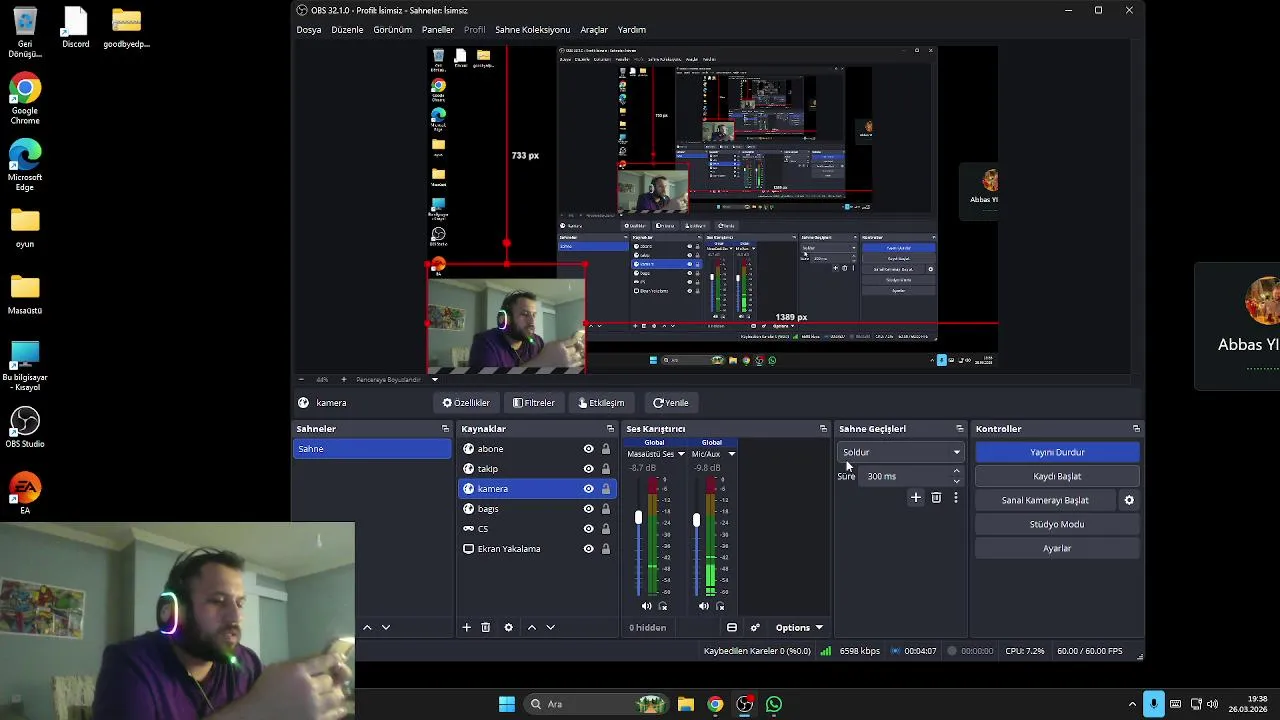The height and width of the screenshot is (720, 1280).
Task: Click Sanal Kamerayı Başlat button
Action: (x=1045, y=500)
